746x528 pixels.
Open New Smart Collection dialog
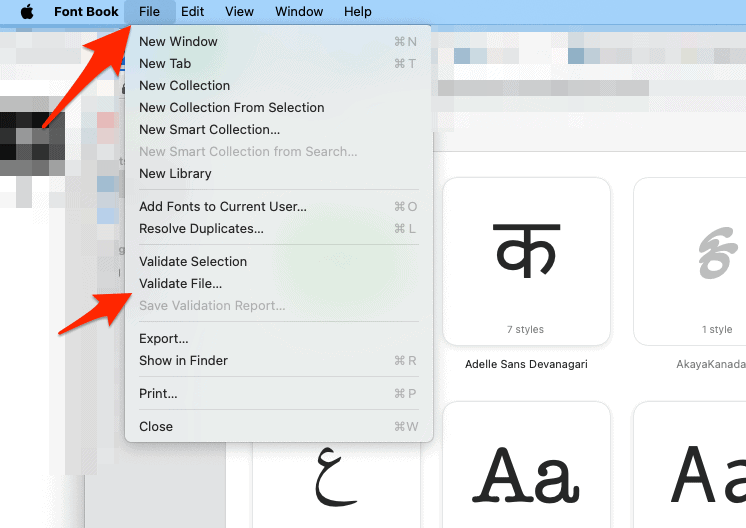(209, 130)
